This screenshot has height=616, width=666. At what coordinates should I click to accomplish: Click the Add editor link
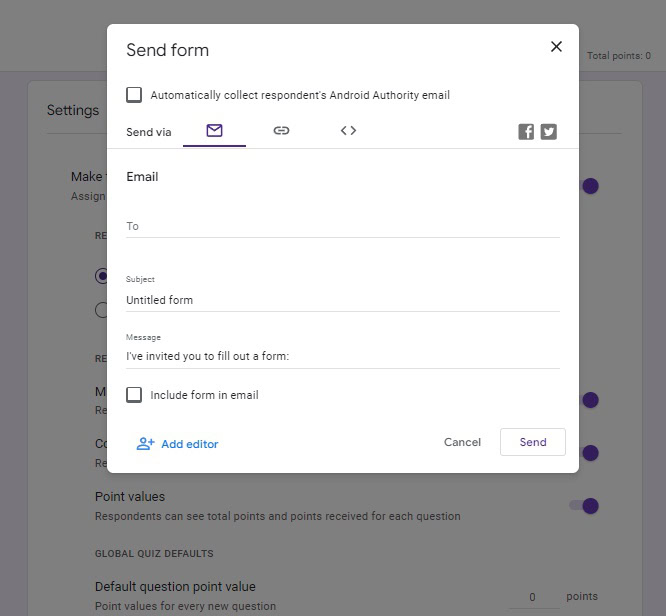tap(189, 444)
